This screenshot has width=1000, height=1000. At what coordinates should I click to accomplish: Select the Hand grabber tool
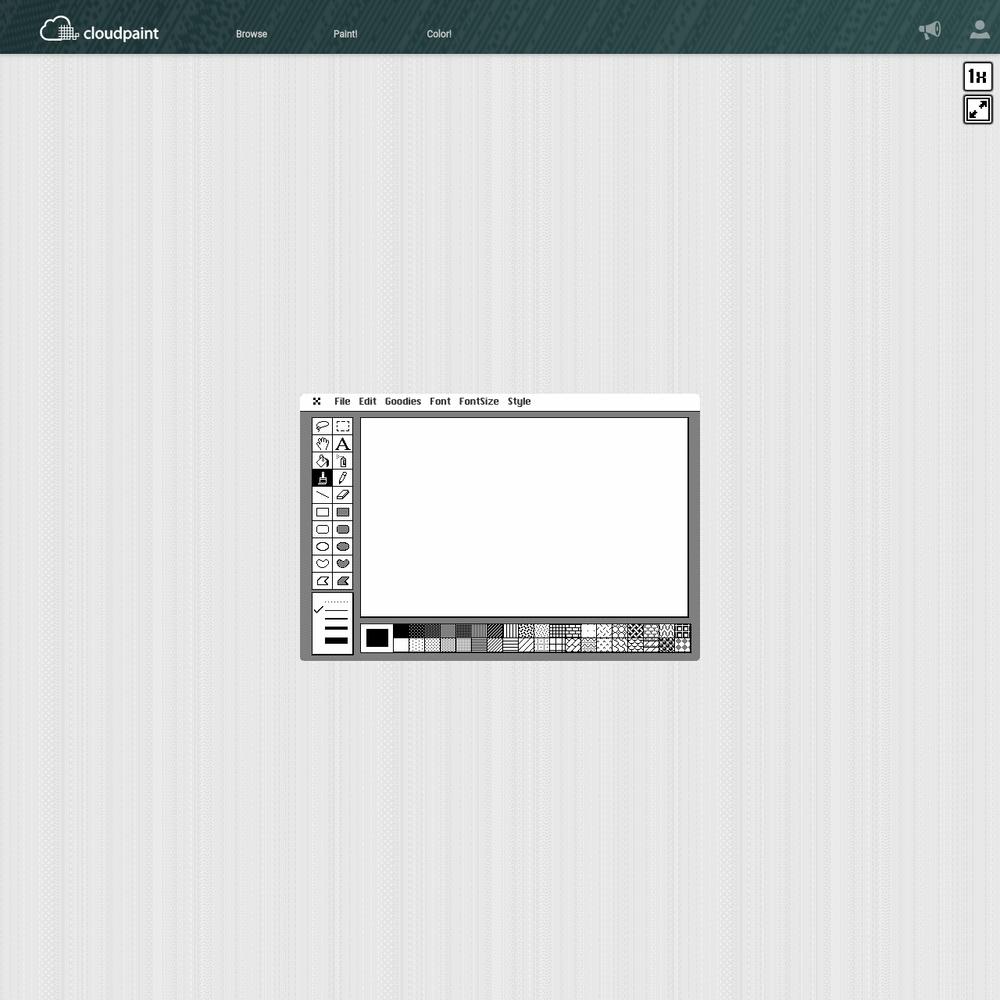click(322, 443)
